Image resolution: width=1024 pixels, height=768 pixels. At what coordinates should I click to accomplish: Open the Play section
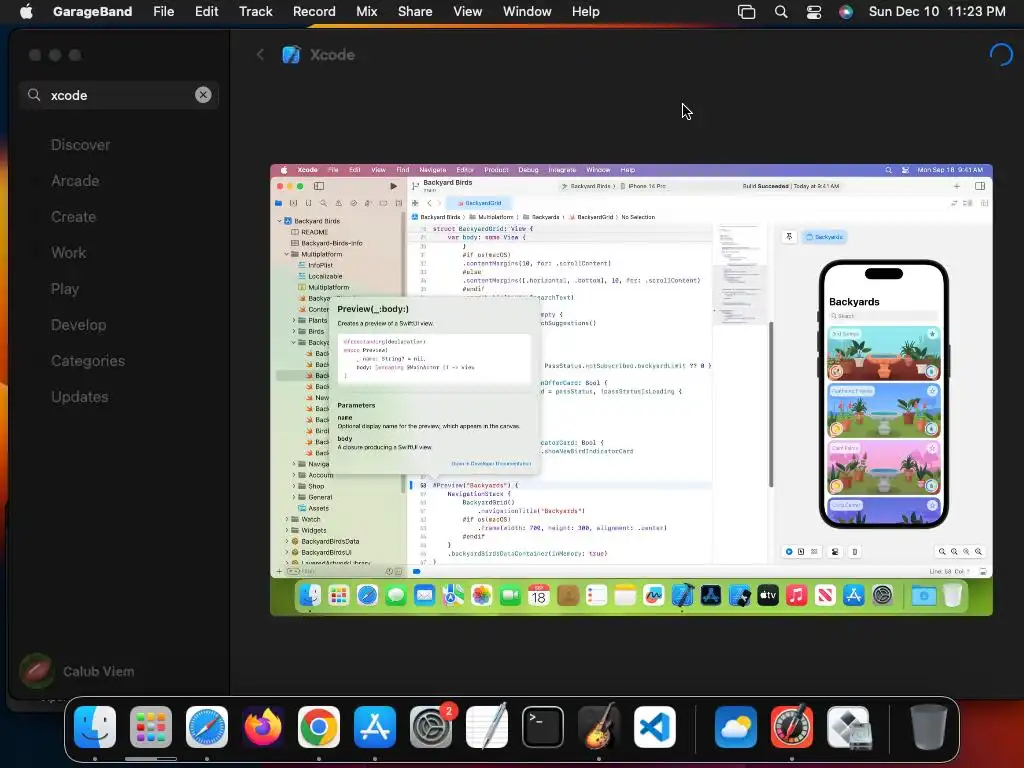(x=65, y=289)
